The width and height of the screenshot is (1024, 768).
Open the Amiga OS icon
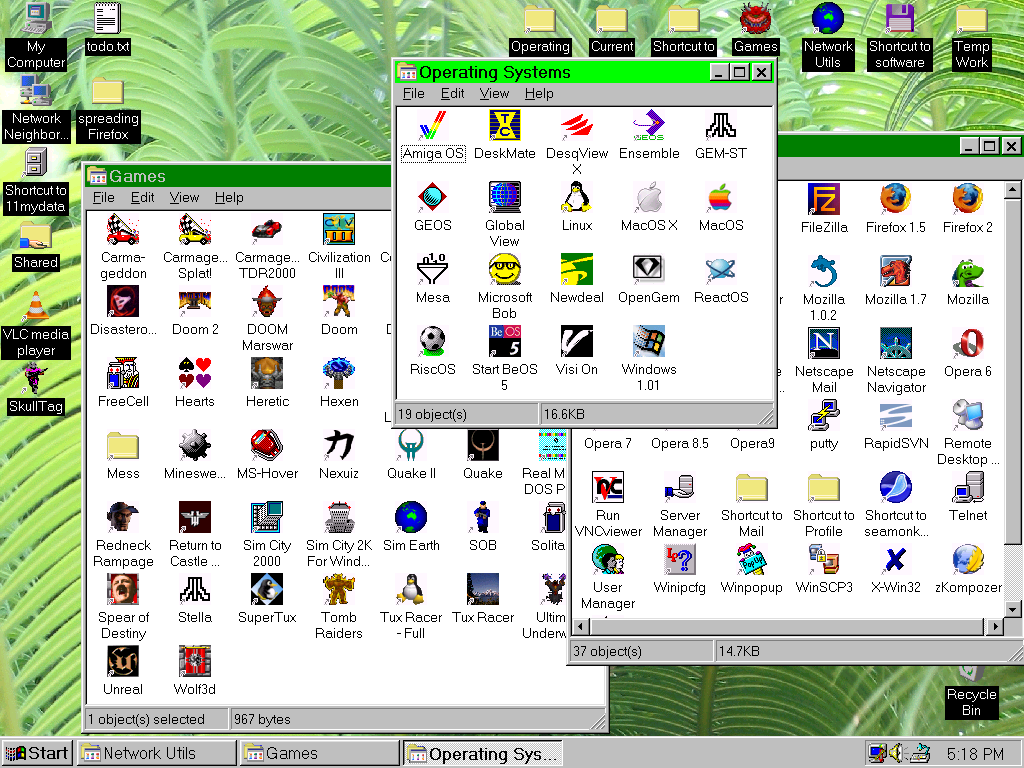point(433,126)
